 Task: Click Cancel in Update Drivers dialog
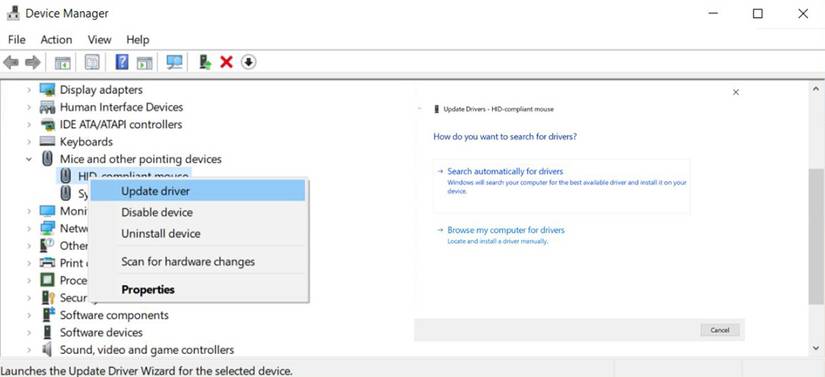click(x=720, y=330)
